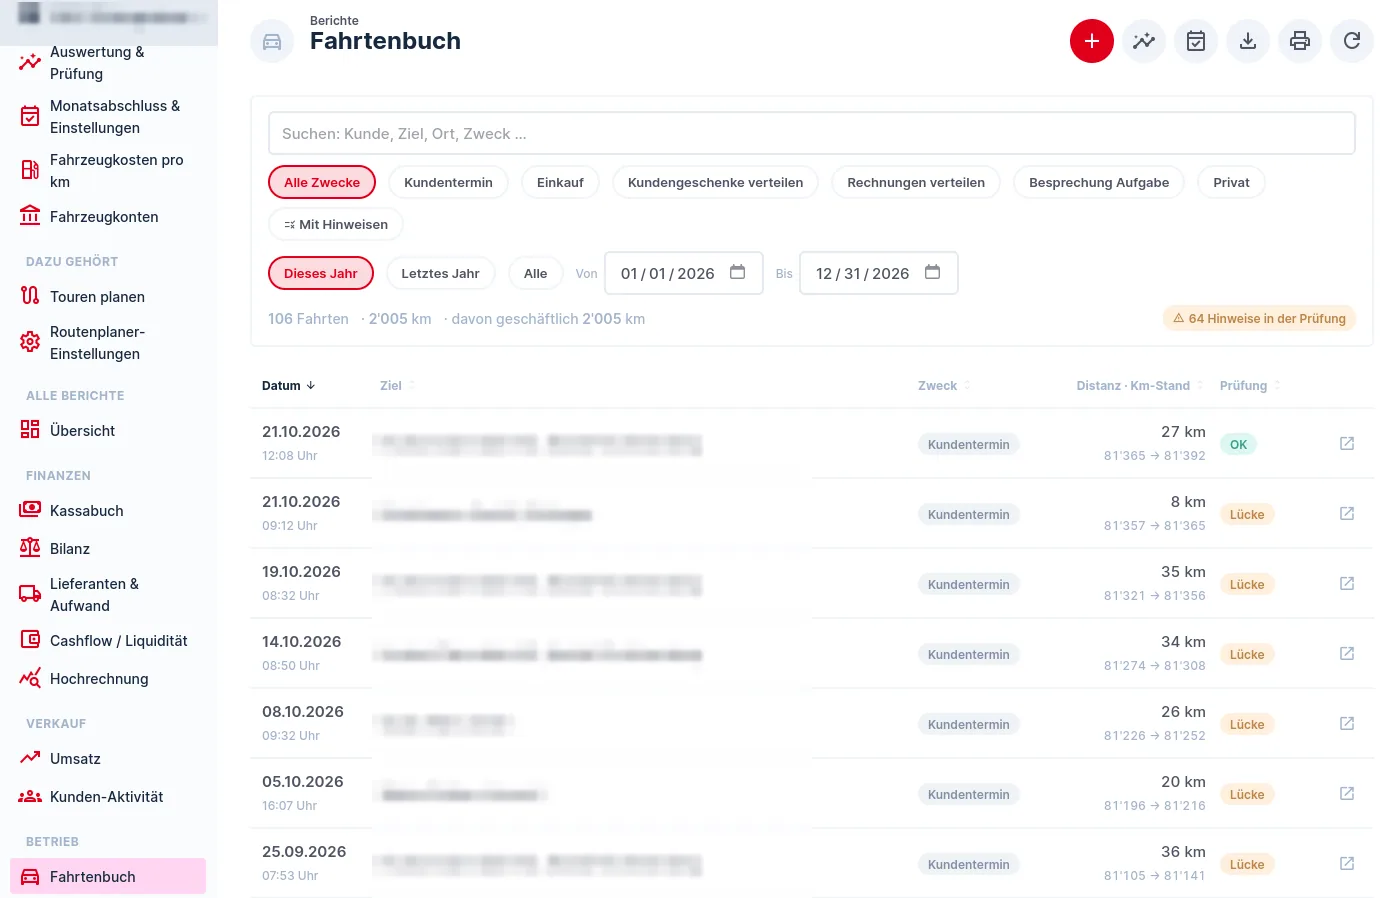The image size is (1394, 898).
Task: Open the analysis chart icon in the header
Action: (1144, 41)
